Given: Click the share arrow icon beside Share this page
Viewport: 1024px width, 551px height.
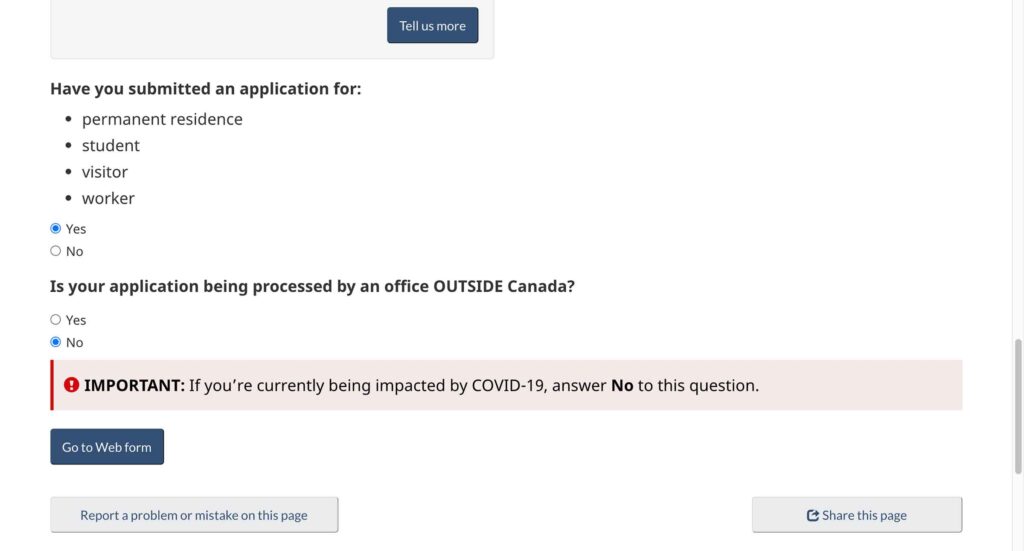Looking at the screenshot, I should coord(813,516).
